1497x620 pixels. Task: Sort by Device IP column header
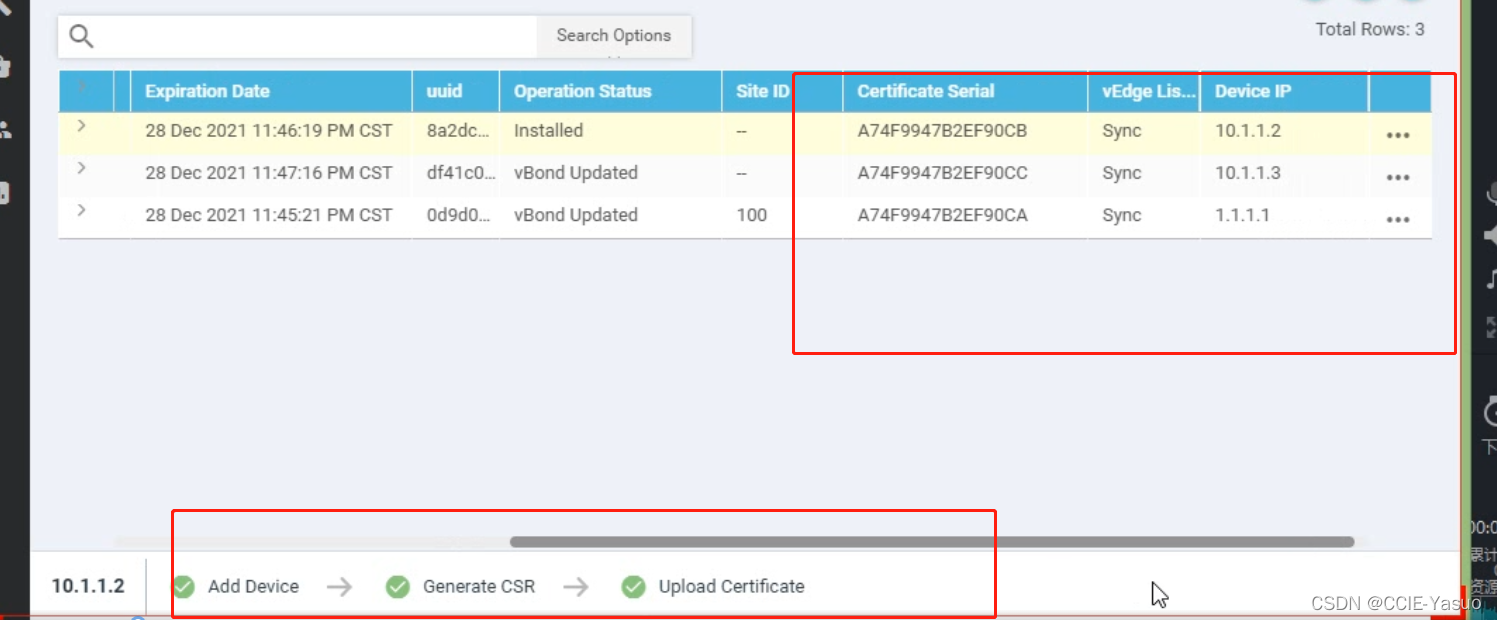click(x=1253, y=91)
